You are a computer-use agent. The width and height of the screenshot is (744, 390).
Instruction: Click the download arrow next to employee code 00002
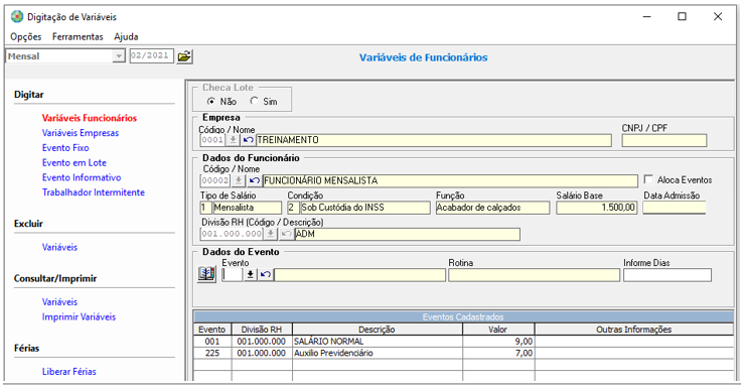[x=239, y=181]
